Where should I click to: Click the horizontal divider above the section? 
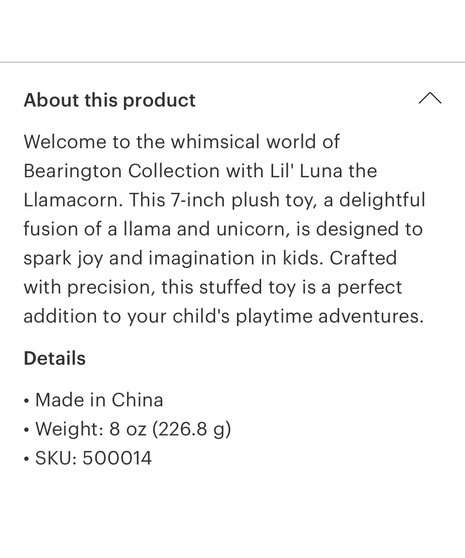tap(232, 62)
